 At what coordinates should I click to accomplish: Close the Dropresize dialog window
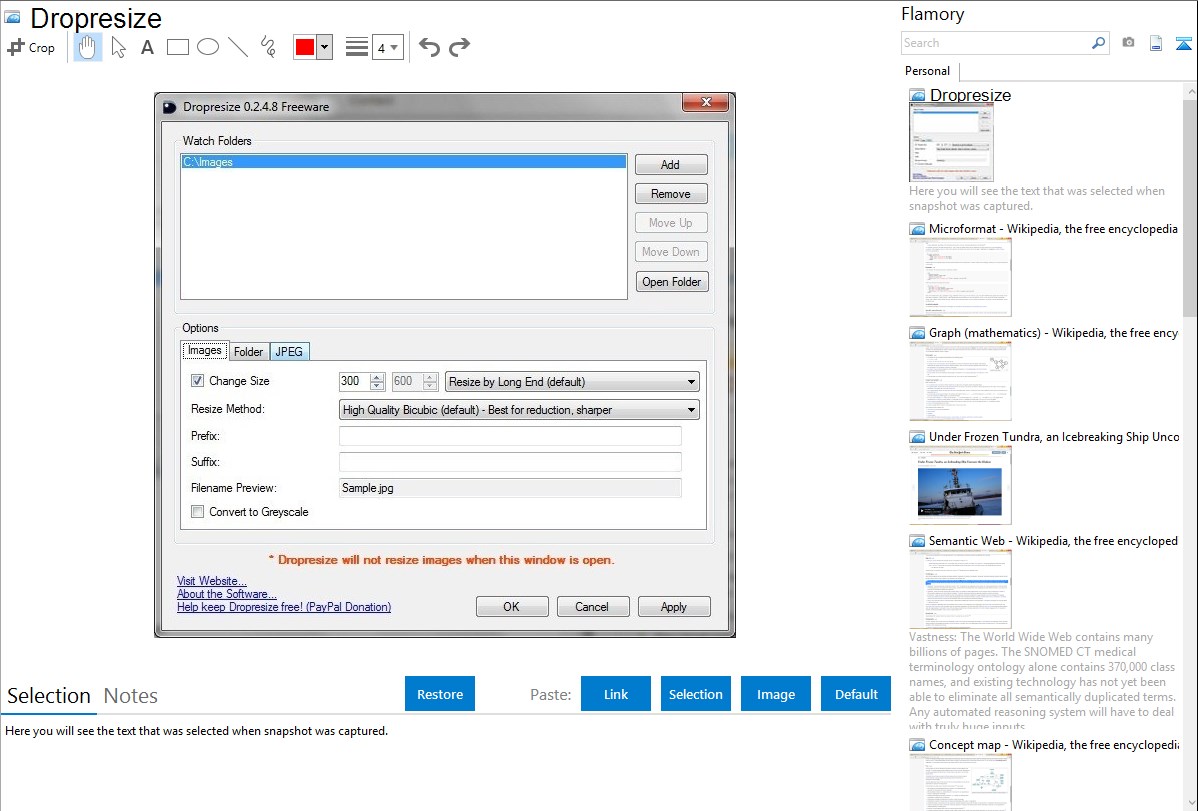pyautogui.click(x=706, y=102)
